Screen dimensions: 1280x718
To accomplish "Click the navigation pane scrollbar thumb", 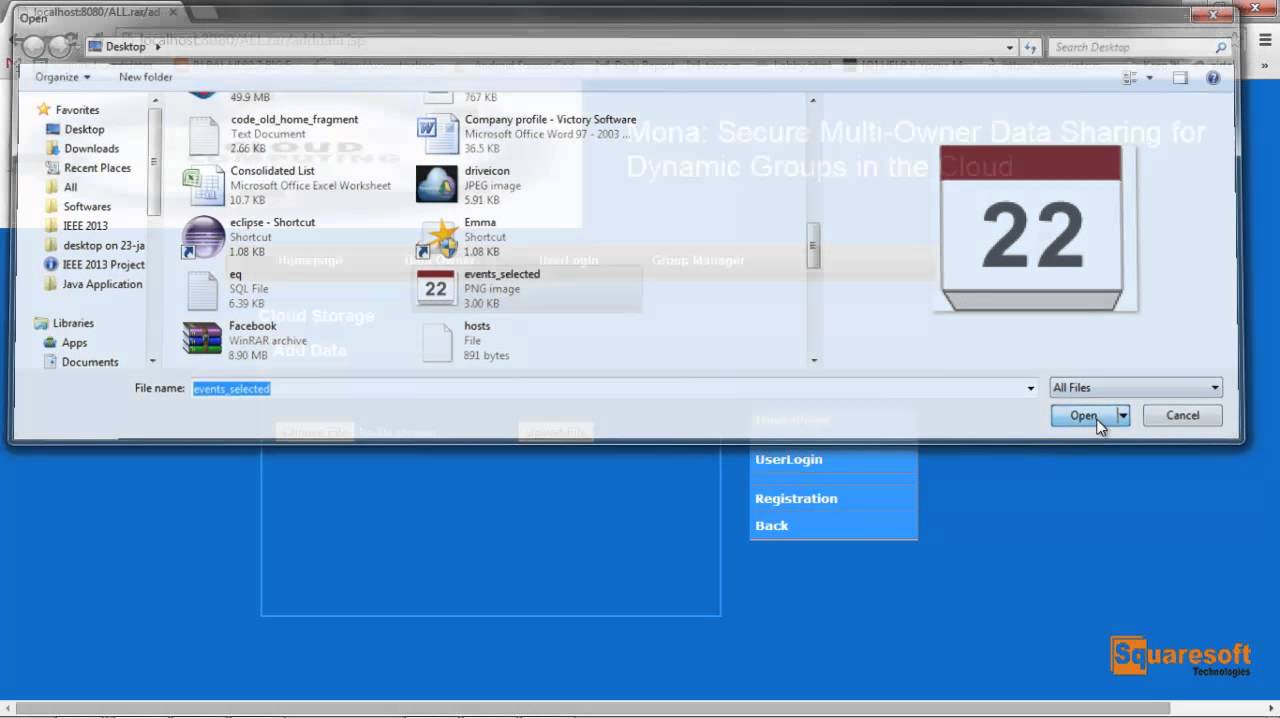I will [x=154, y=160].
